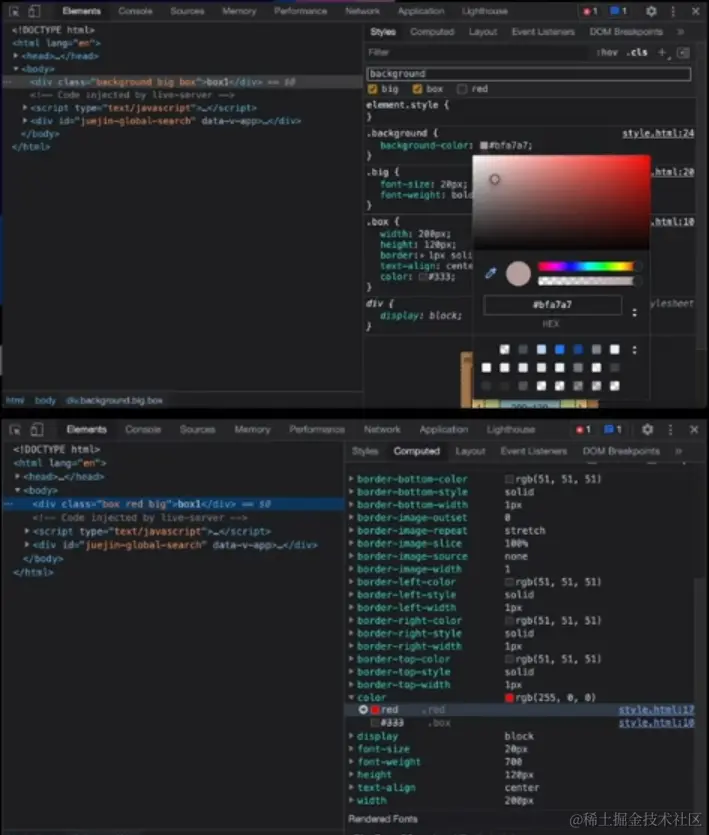709x835 pixels.
Task: Enable the red class checkbox
Action: (462, 89)
